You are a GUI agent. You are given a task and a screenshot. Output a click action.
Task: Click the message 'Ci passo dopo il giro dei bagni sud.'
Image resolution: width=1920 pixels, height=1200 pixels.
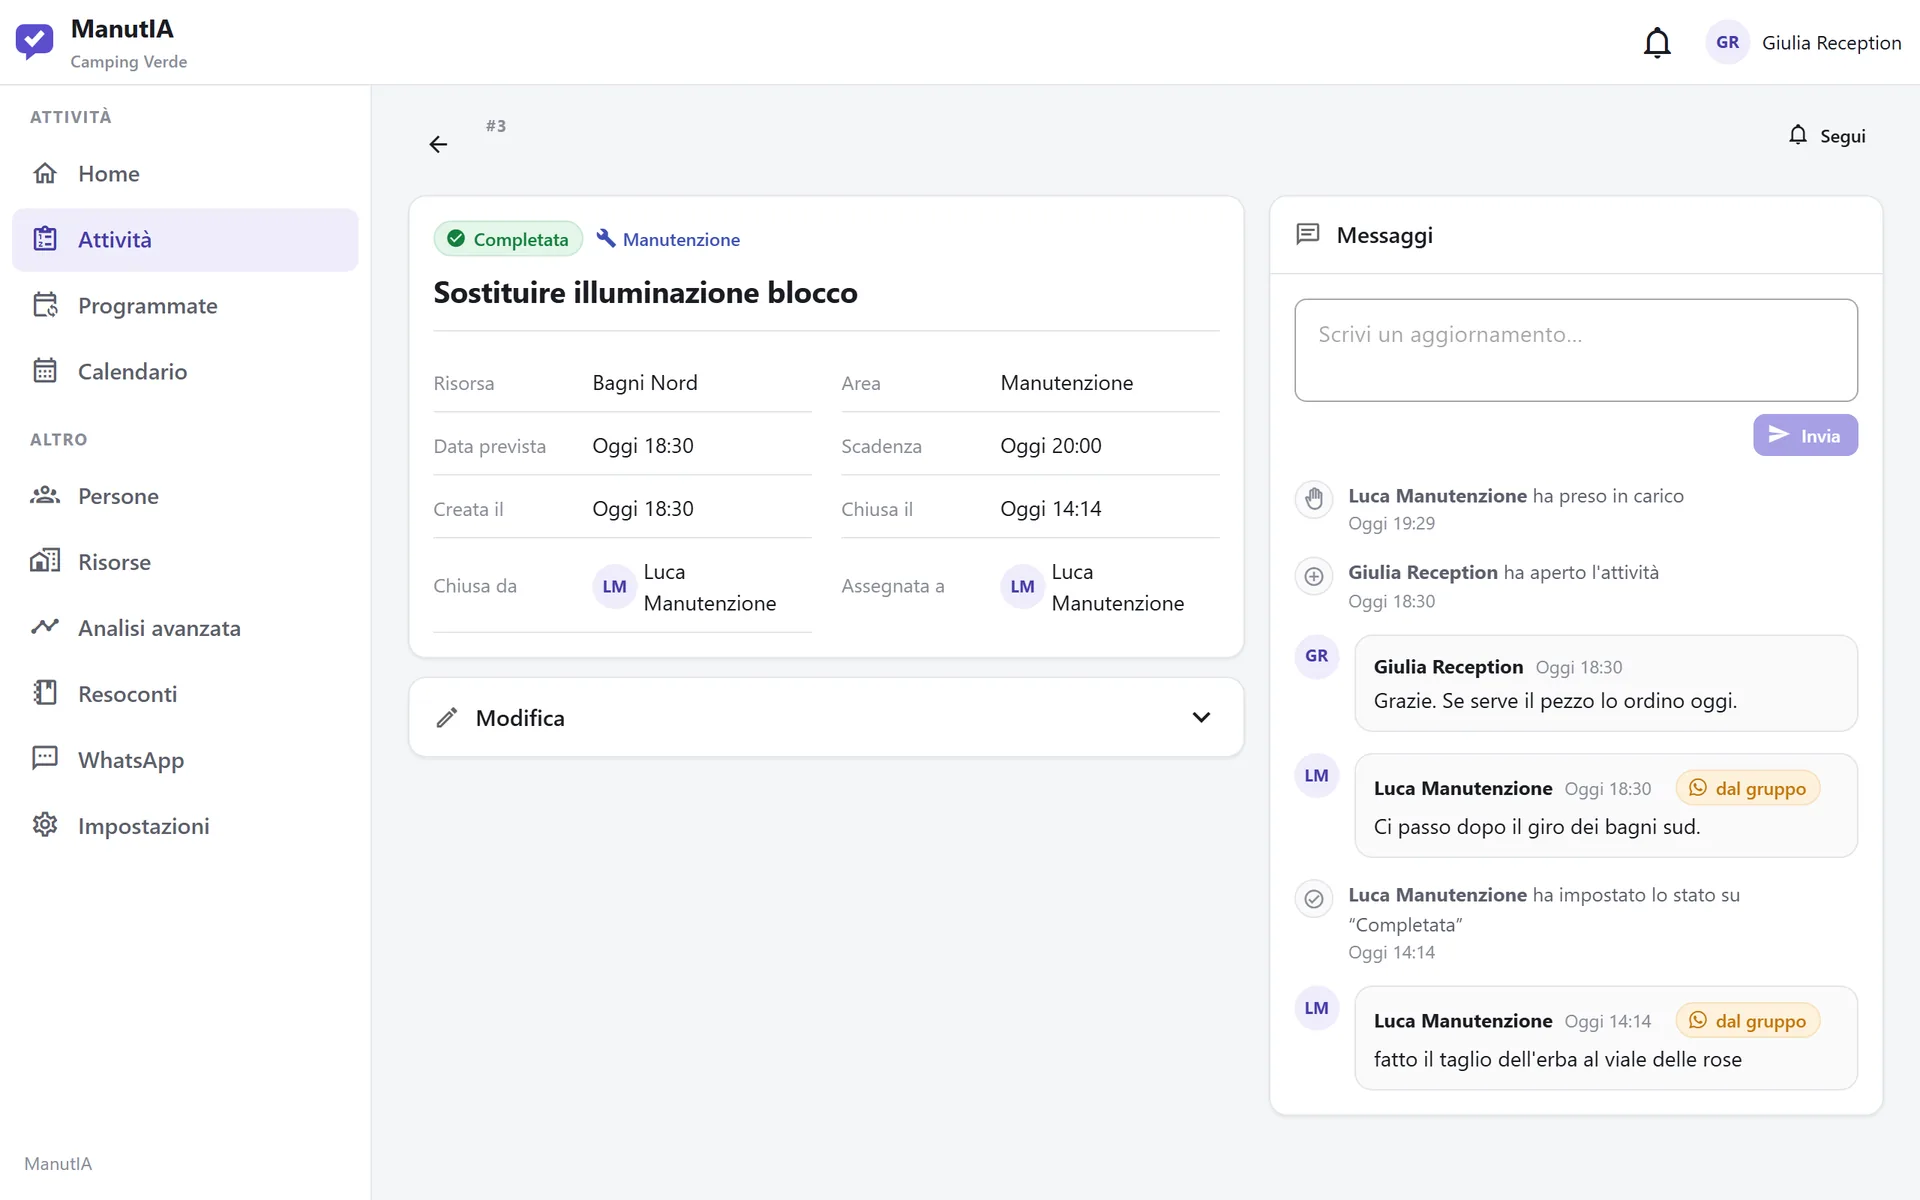(x=1536, y=827)
